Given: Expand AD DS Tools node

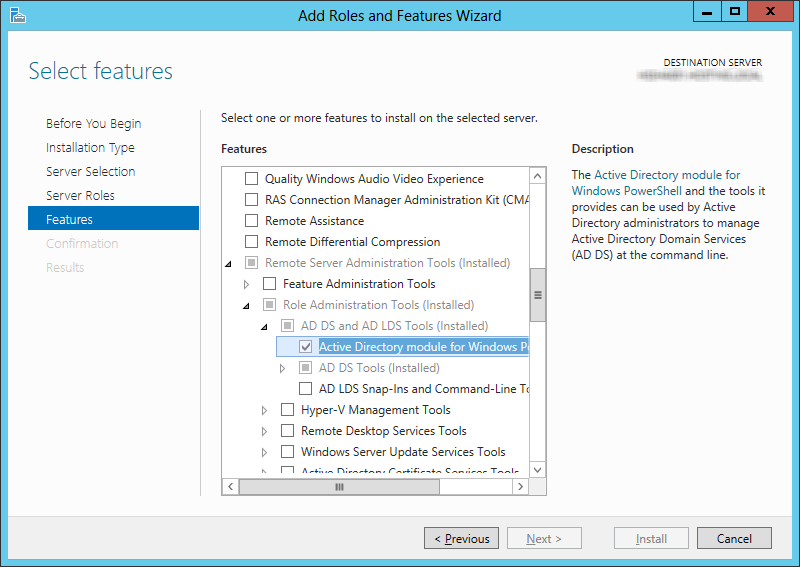Looking at the screenshot, I should [x=282, y=368].
